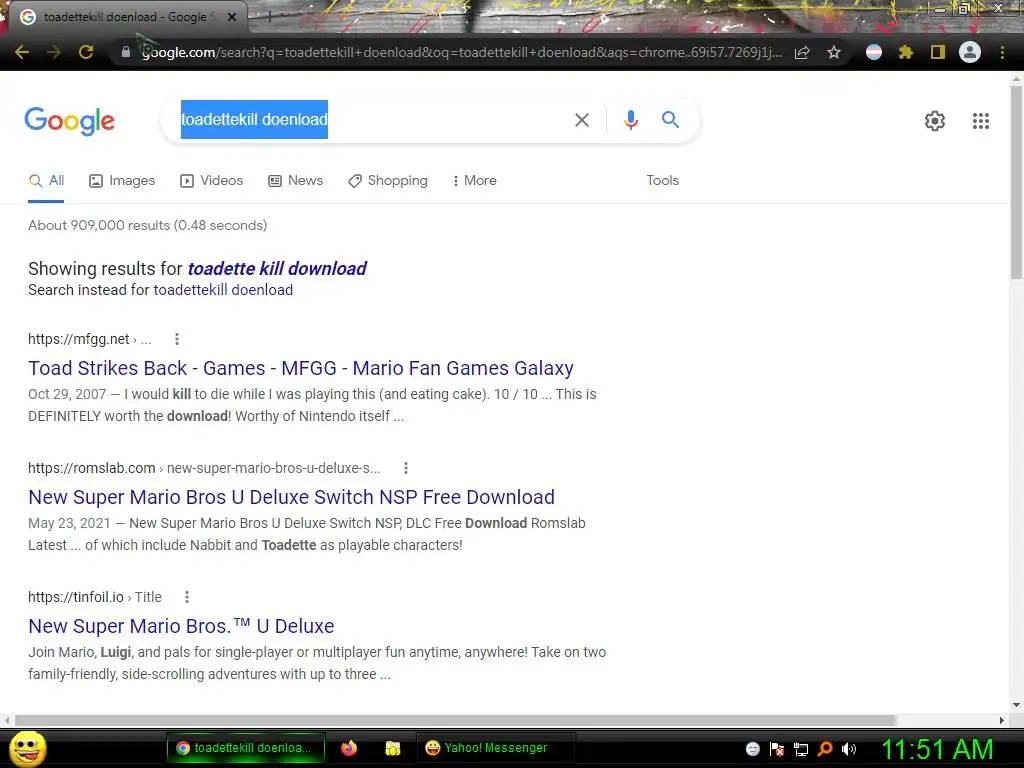Image resolution: width=1024 pixels, height=768 pixels.
Task: Click the forward navigation arrow
Action: pos(54,52)
